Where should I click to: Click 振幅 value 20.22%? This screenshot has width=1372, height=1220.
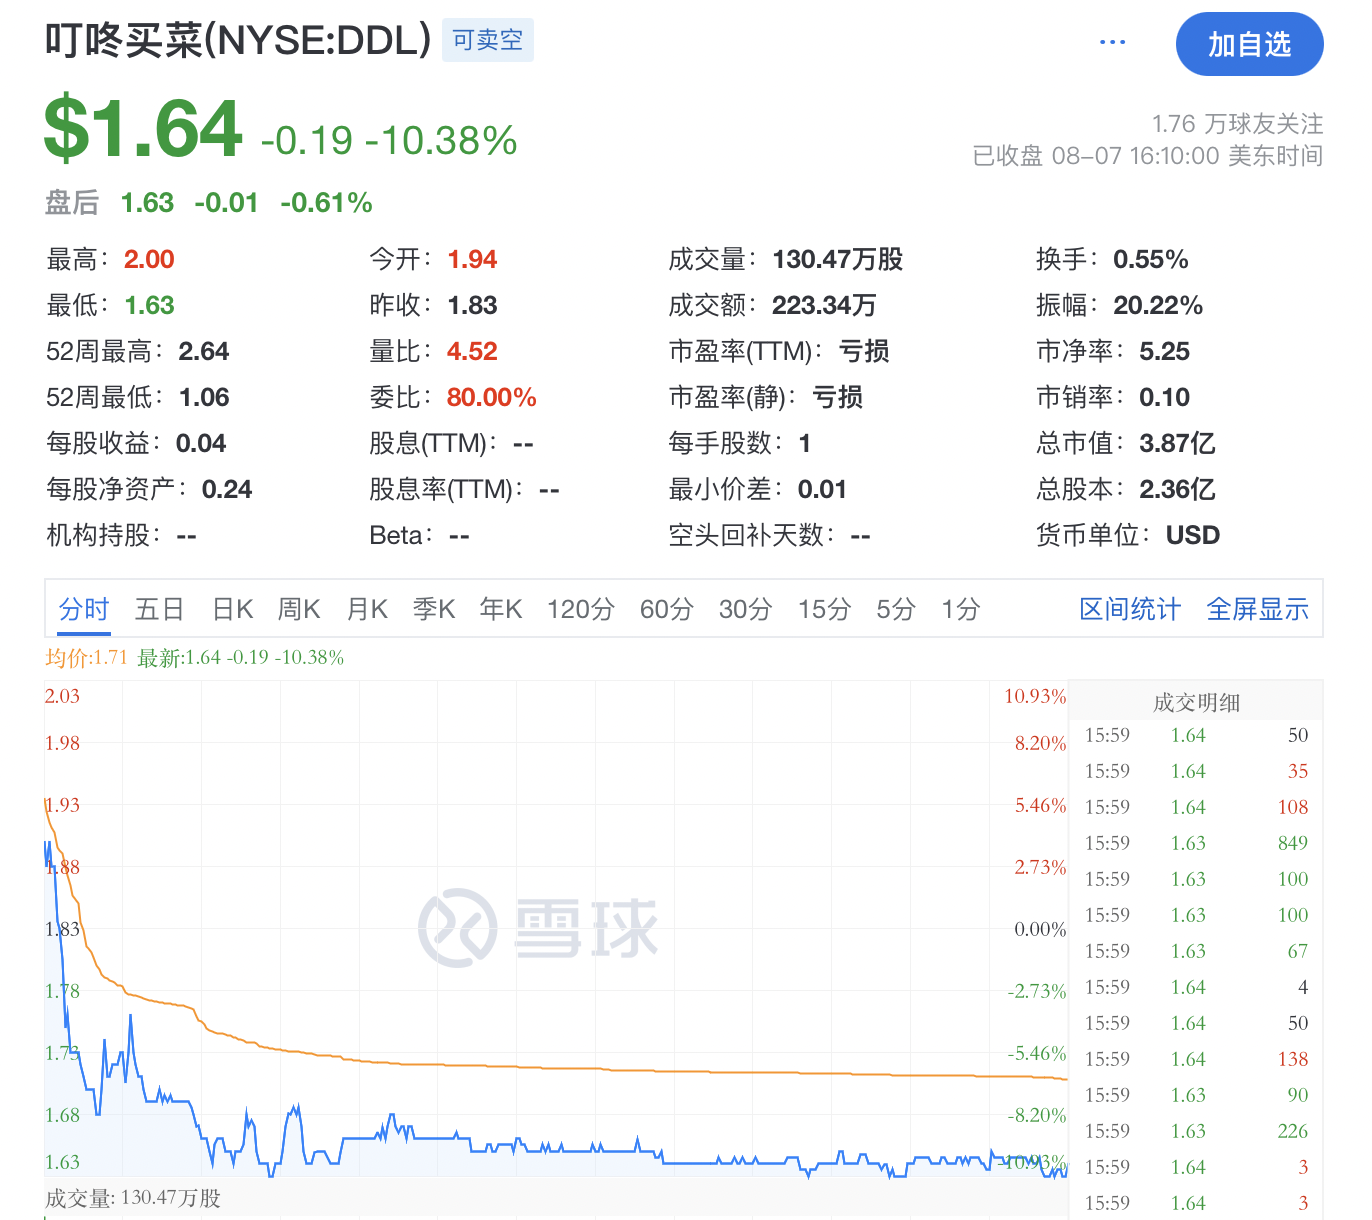pos(1158,305)
